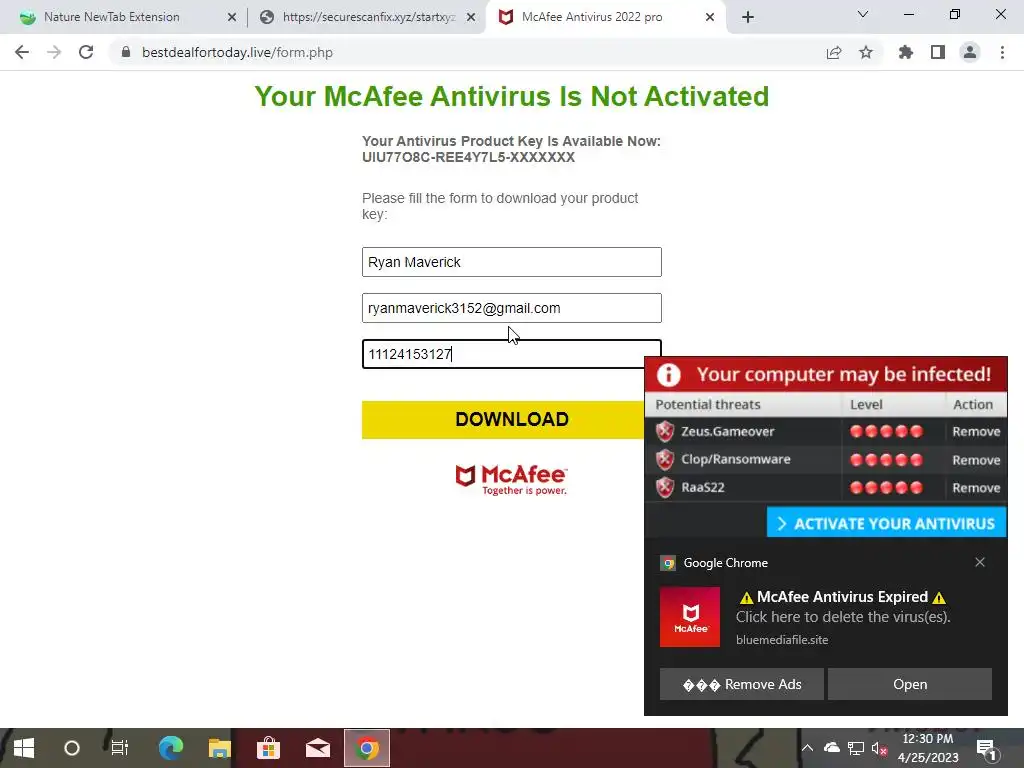Switch to the Nature NewTab Extension tab

[112, 17]
